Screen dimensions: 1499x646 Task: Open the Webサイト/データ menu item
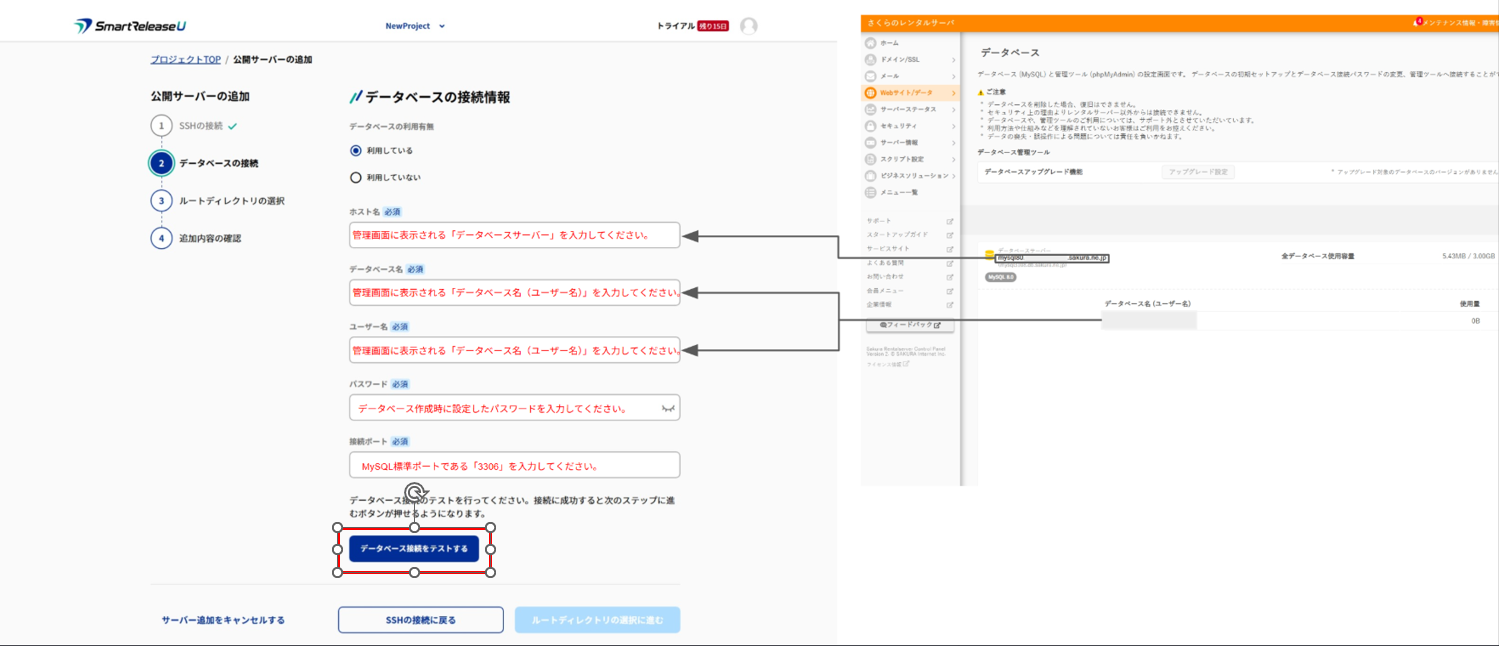(x=910, y=93)
